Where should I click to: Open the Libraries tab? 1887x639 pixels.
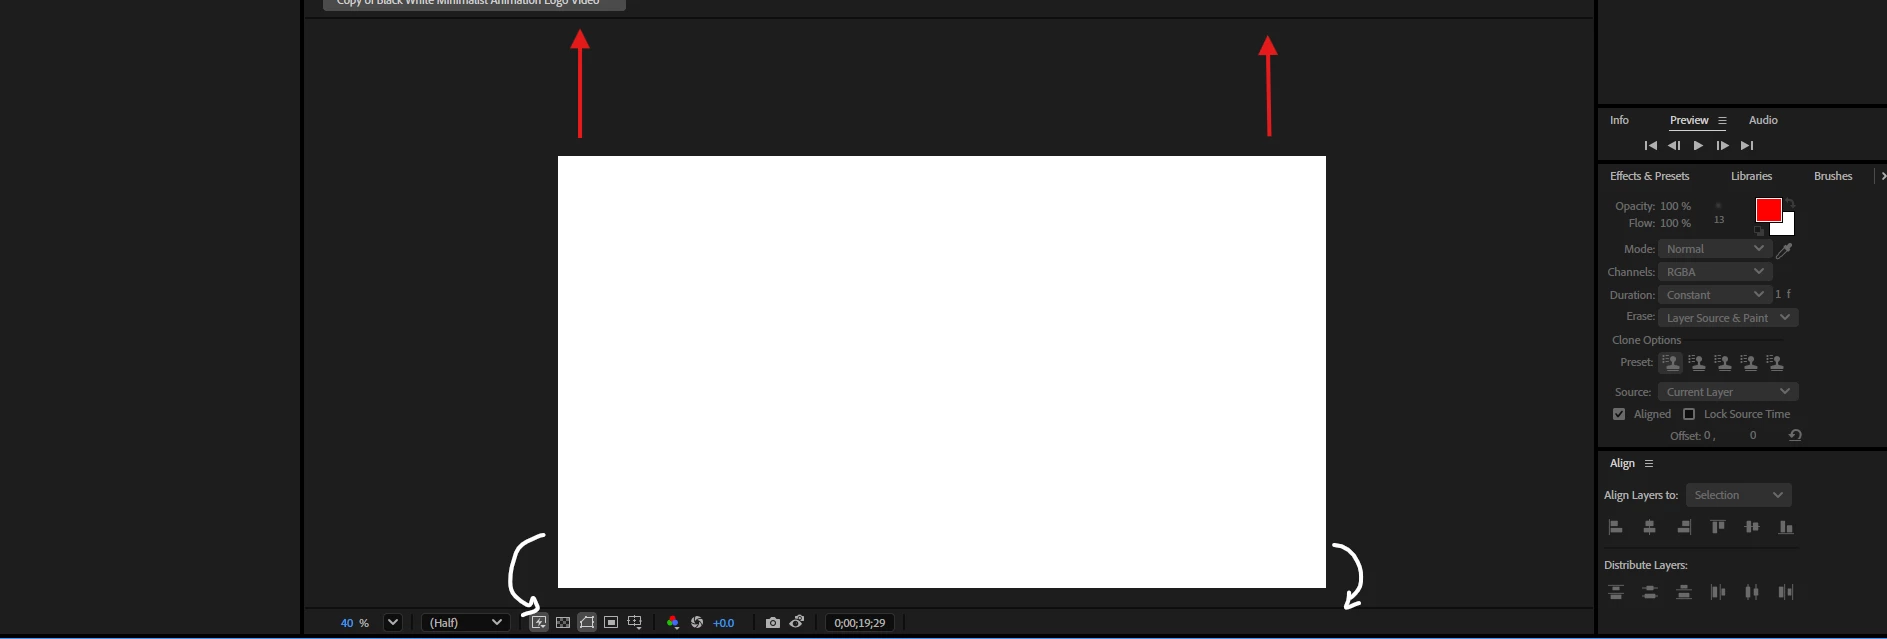click(x=1752, y=176)
